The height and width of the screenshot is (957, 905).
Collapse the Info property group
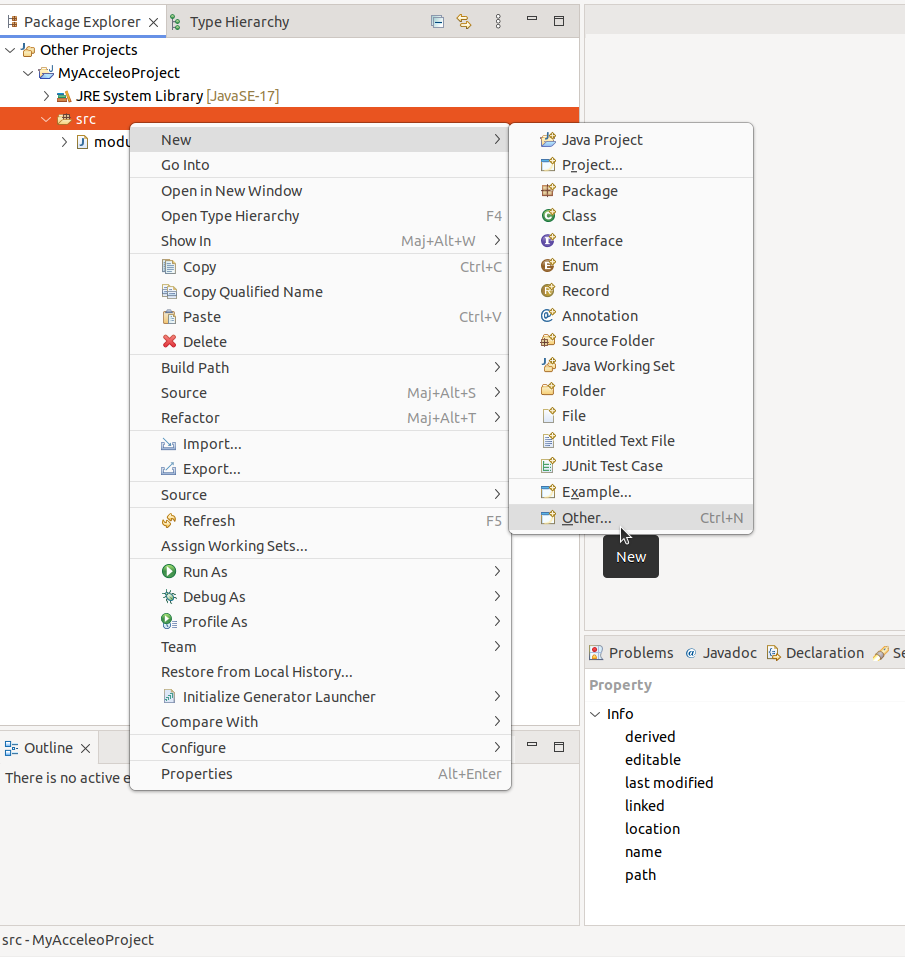tap(596, 714)
